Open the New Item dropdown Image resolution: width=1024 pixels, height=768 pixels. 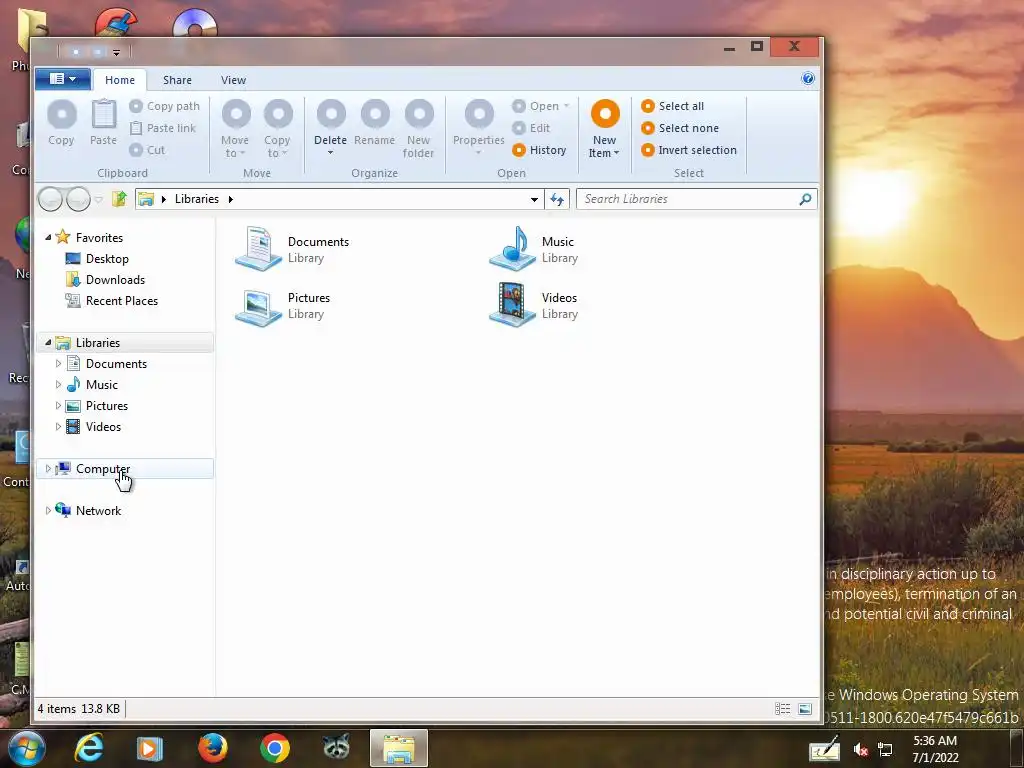(x=605, y=129)
